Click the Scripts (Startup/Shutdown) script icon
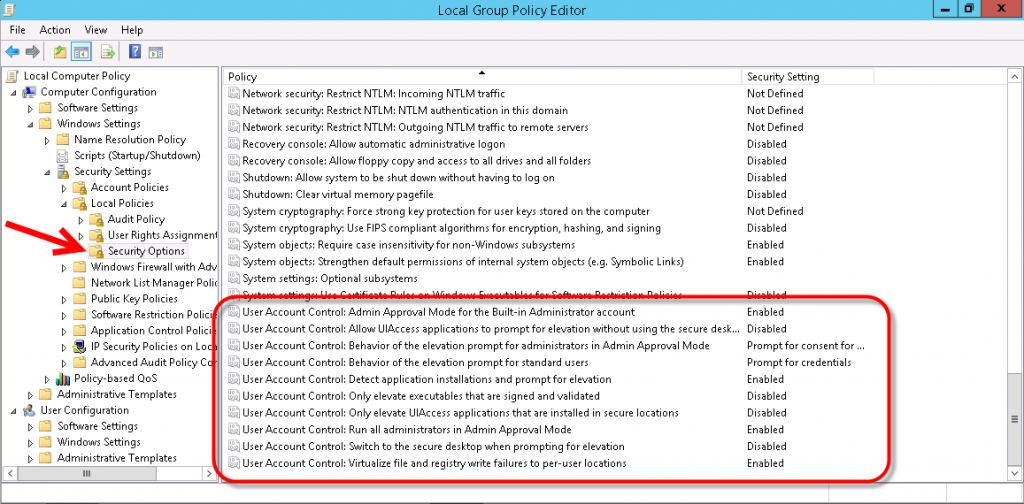 click(63, 155)
